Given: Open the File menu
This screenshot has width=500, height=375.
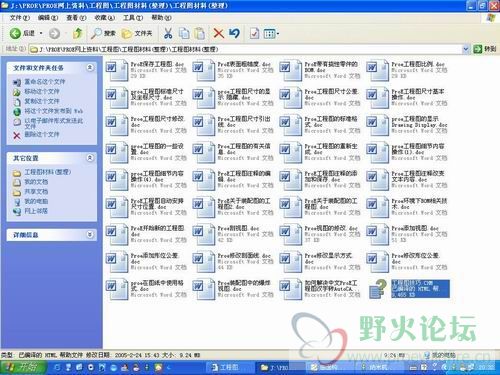Looking at the screenshot, I should (20, 18).
